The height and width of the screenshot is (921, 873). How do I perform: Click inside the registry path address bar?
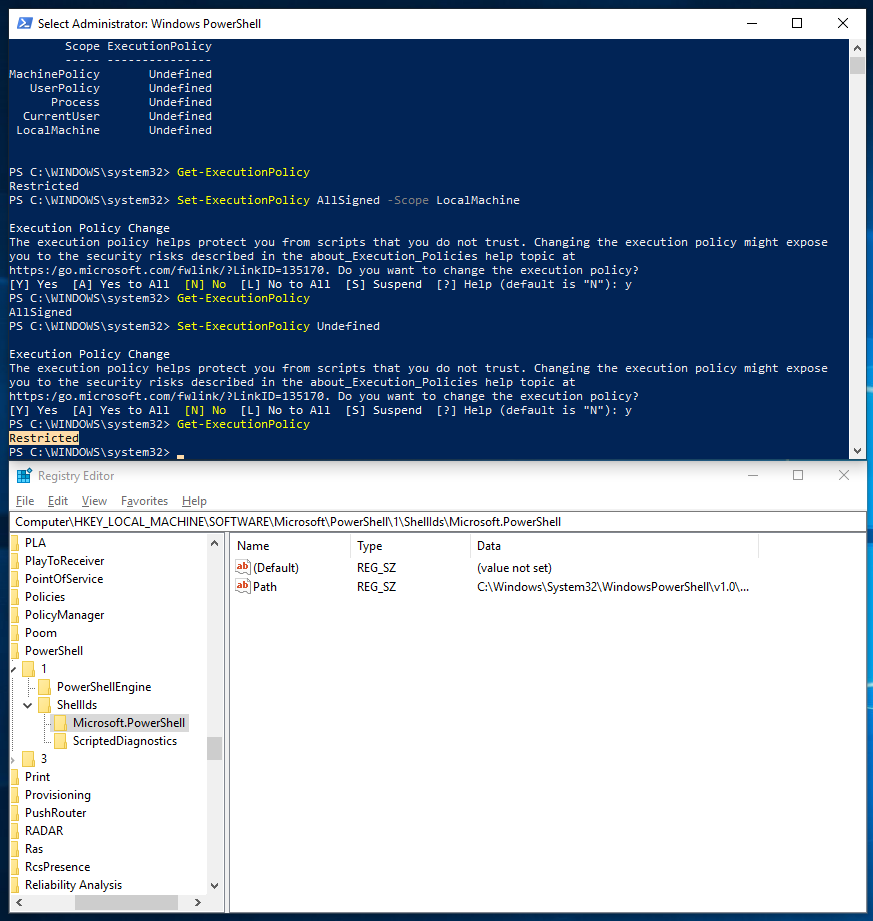[400, 521]
